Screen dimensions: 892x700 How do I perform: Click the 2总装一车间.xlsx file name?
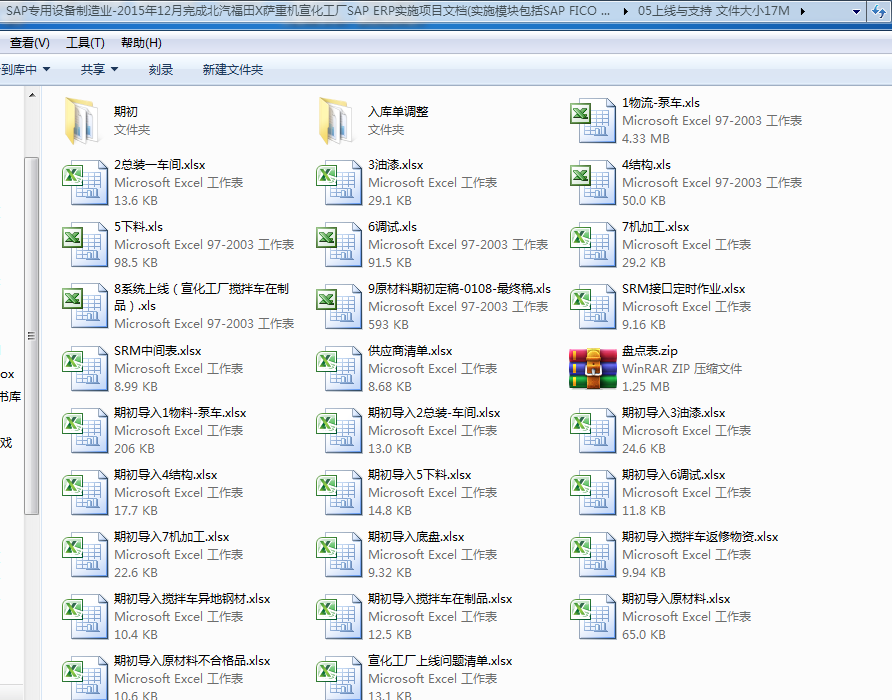pos(159,165)
